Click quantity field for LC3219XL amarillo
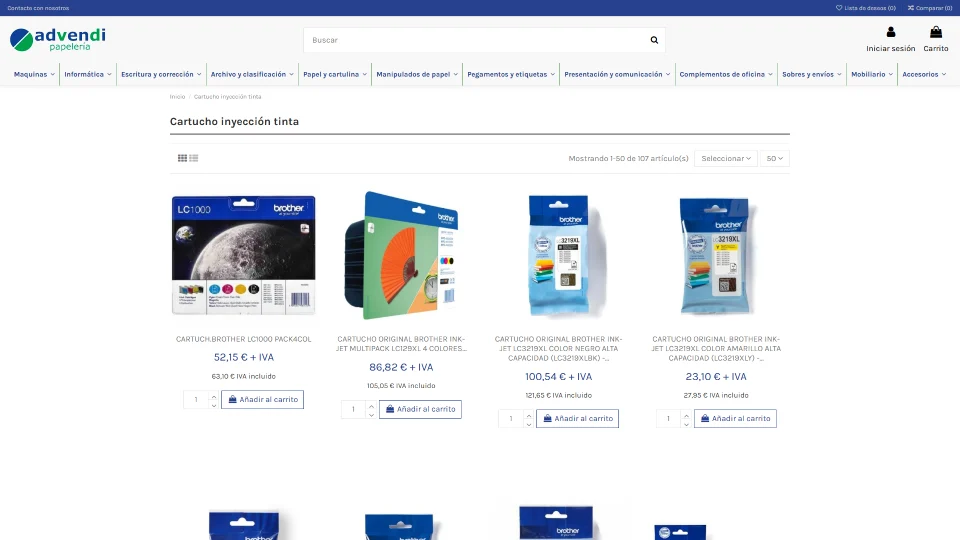Viewport: 960px width, 540px height. pos(668,418)
